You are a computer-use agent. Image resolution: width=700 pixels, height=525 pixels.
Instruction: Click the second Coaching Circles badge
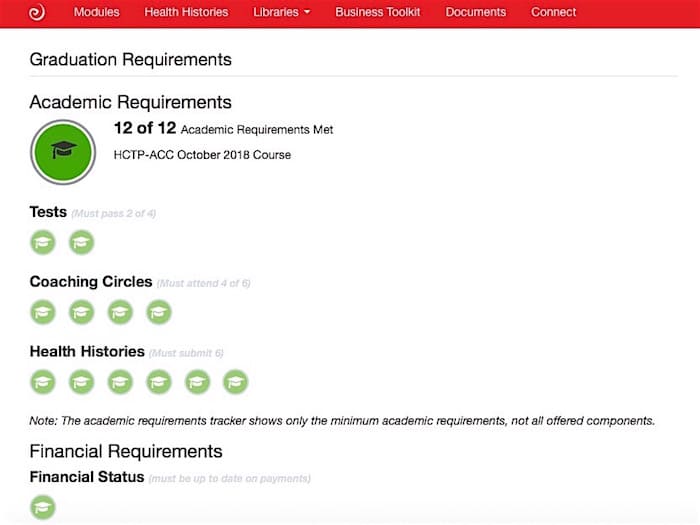click(81, 312)
